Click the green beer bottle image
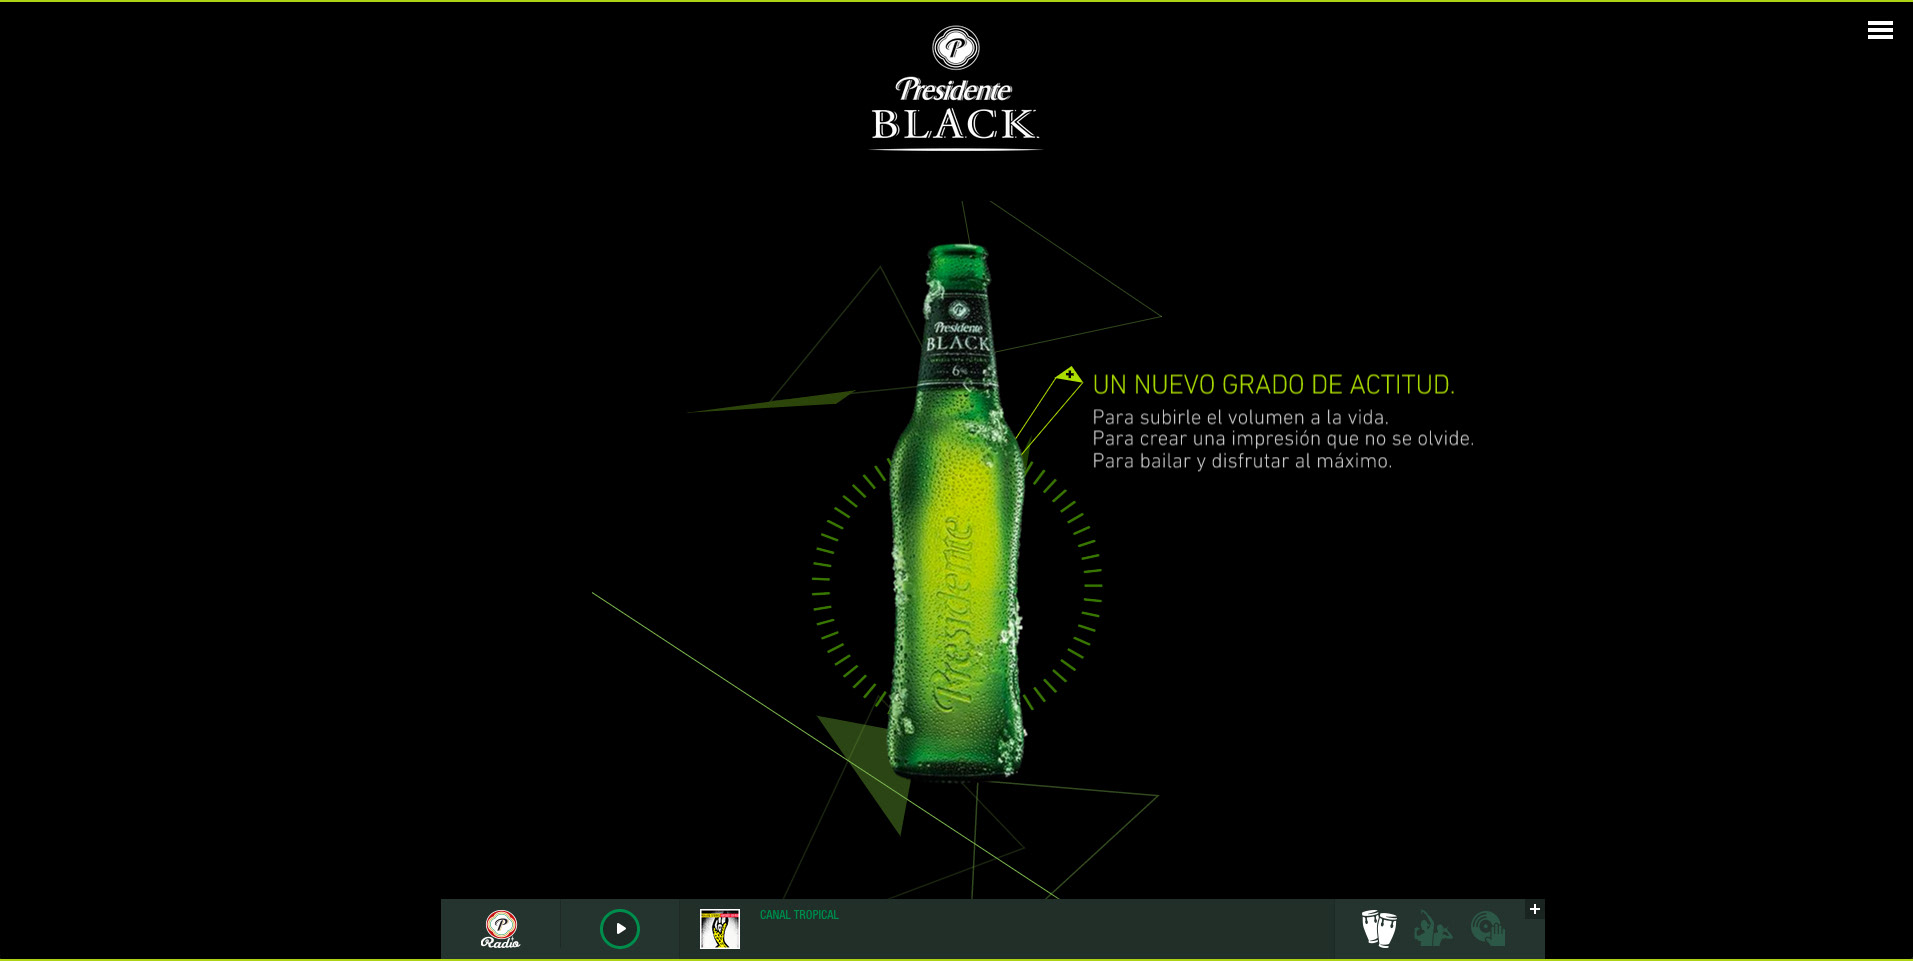 pyautogui.click(x=957, y=512)
